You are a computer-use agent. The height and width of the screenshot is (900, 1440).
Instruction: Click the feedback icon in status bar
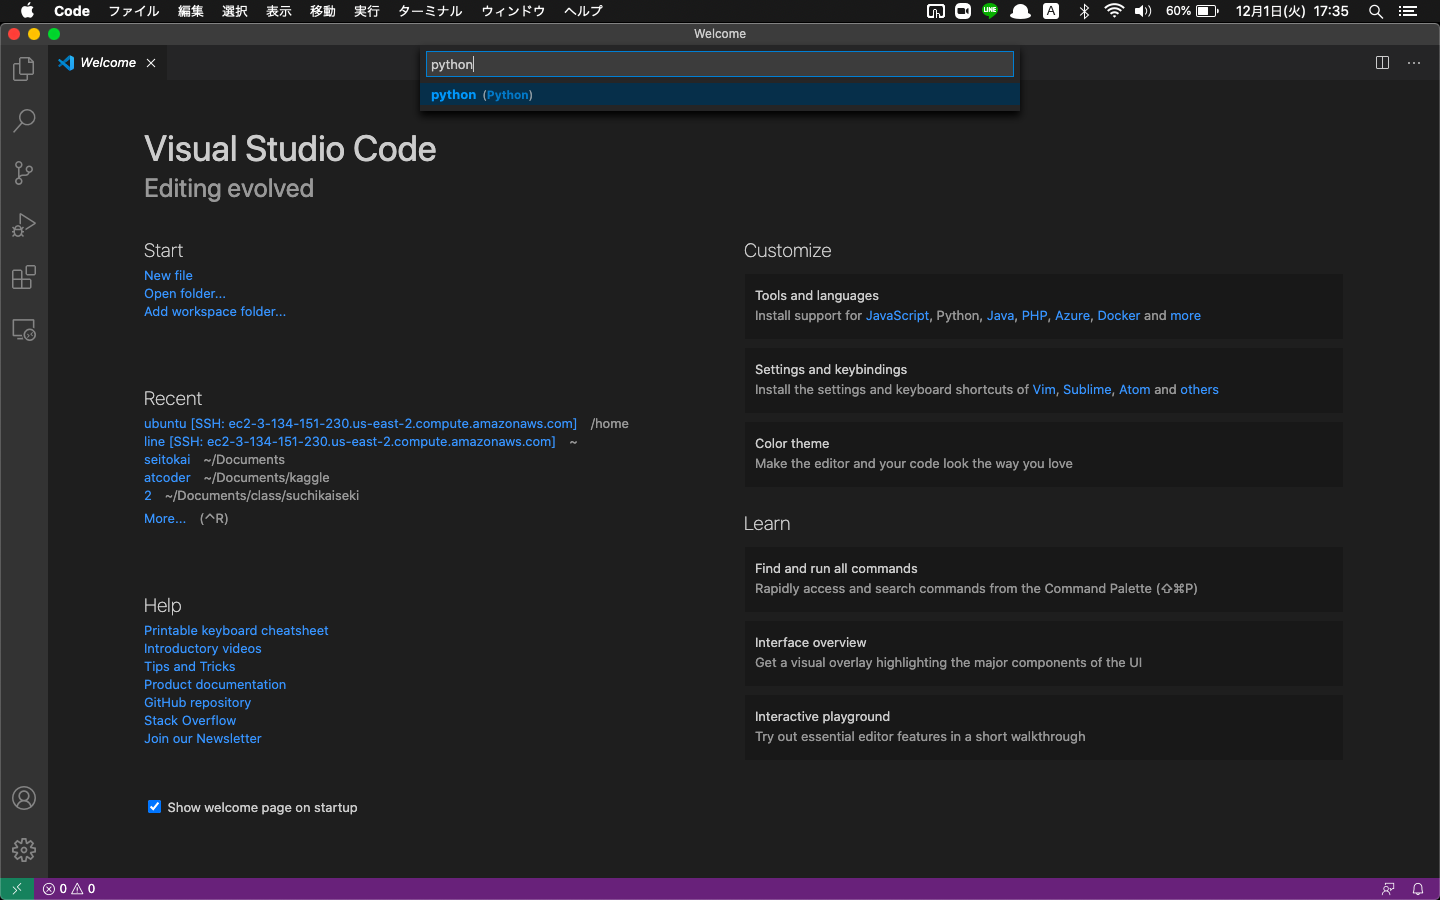pos(1388,889)
